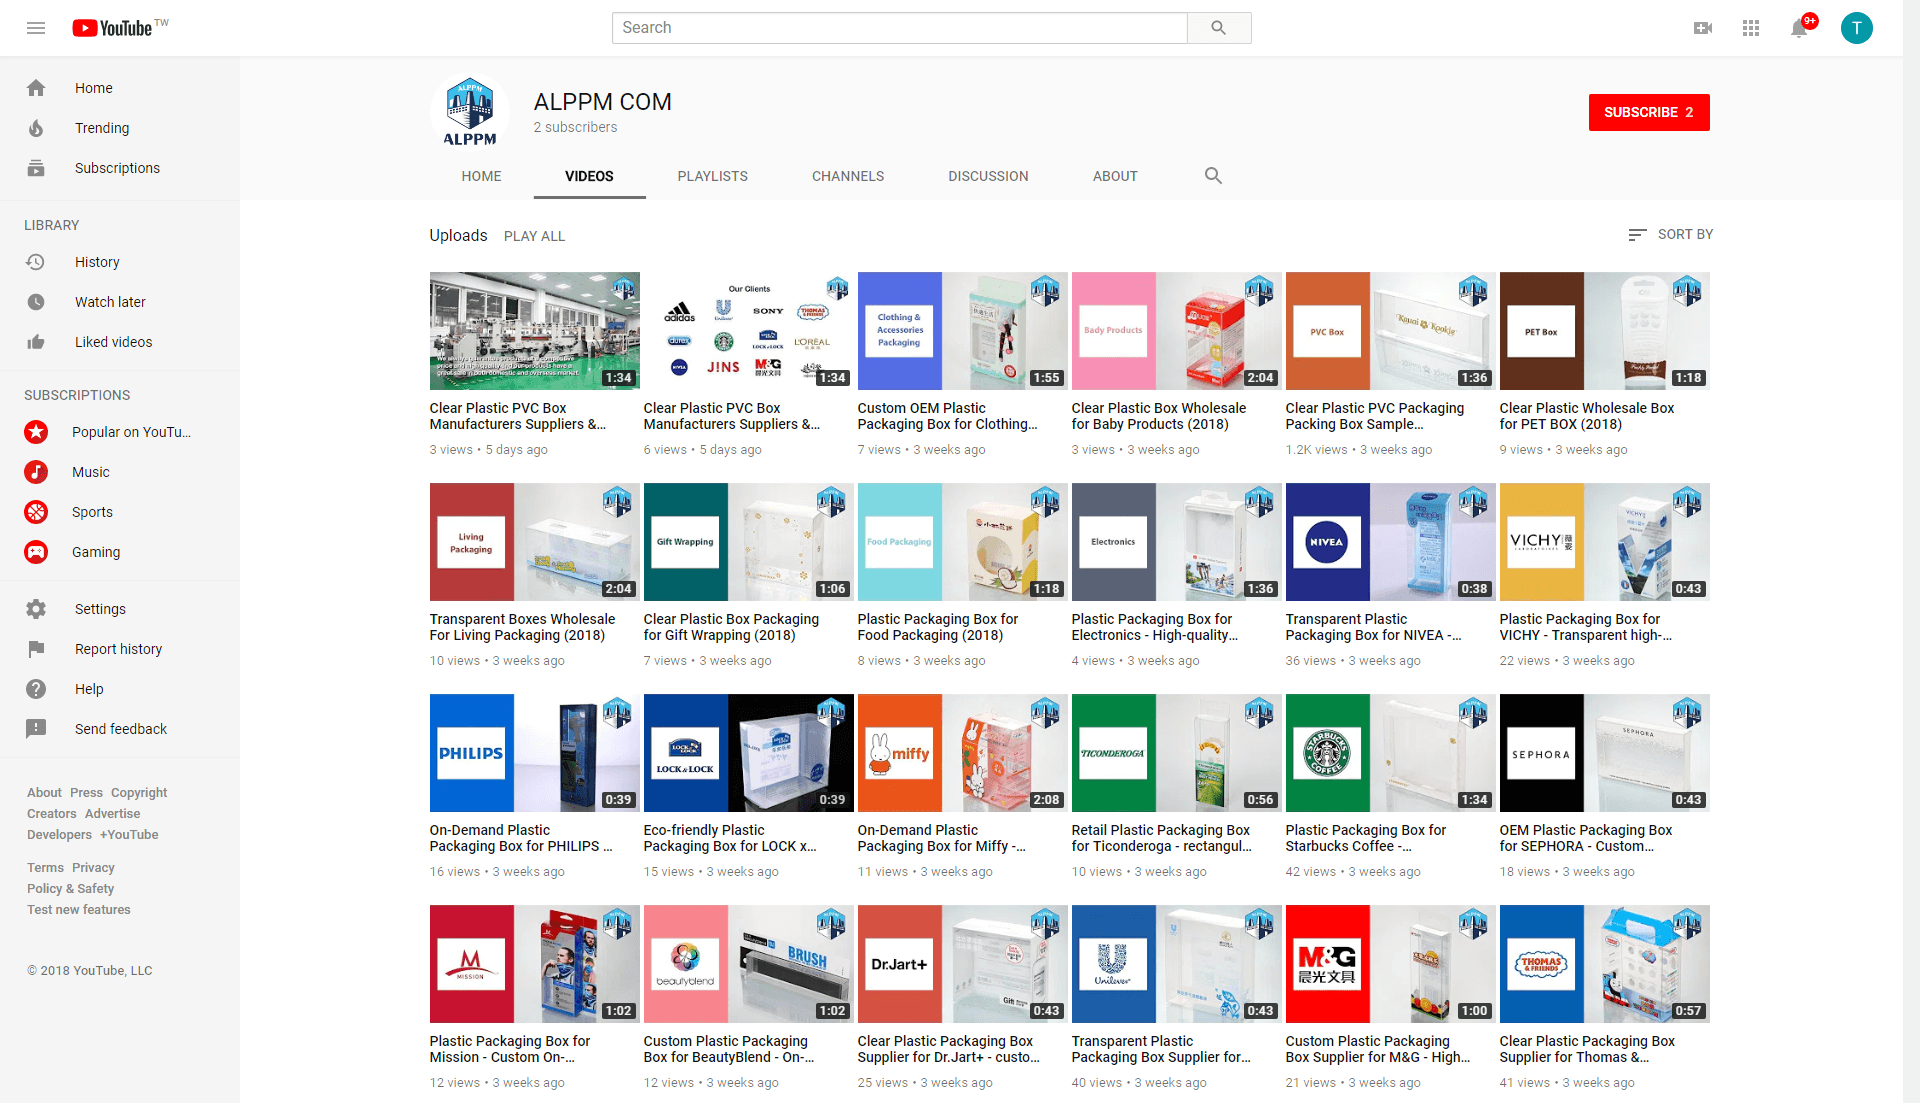Screen dimensions: 1920x1103
Task: Open Custom Plastic Packaging Box for BeautyBlend title
Action: [x=729, y=1049]
